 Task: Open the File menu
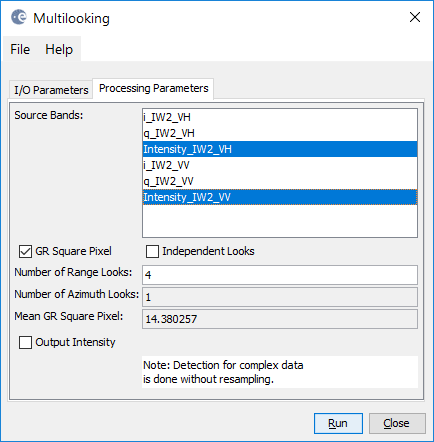point(20,49)
